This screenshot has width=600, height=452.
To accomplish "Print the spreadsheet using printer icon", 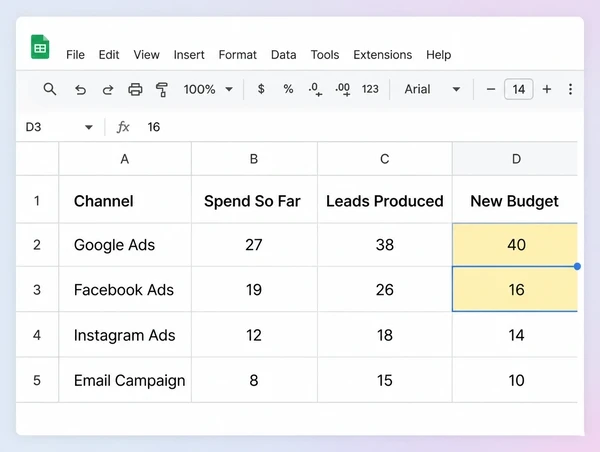I will click(x=135, y=90).
